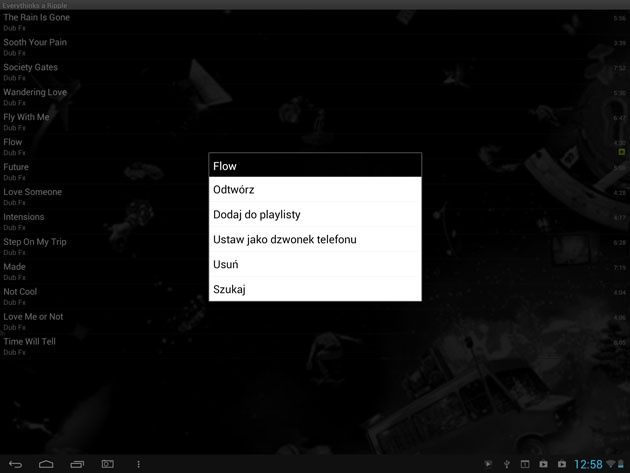Screen dimensions: 630x473
Task: Select Ustaw jako dzwonek telefonu
Action: pyautogui.click(x=315, y=239)
